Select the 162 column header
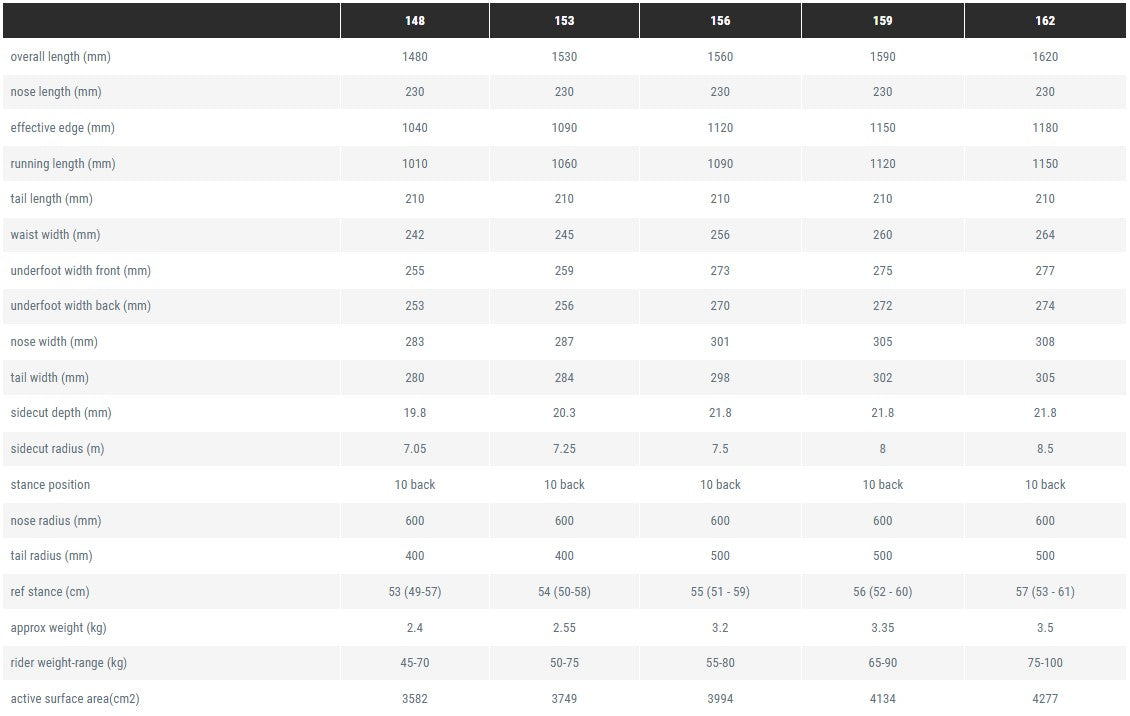Image resolution: width=1130 pixels, height=716 pixels. click(1045, 21)
